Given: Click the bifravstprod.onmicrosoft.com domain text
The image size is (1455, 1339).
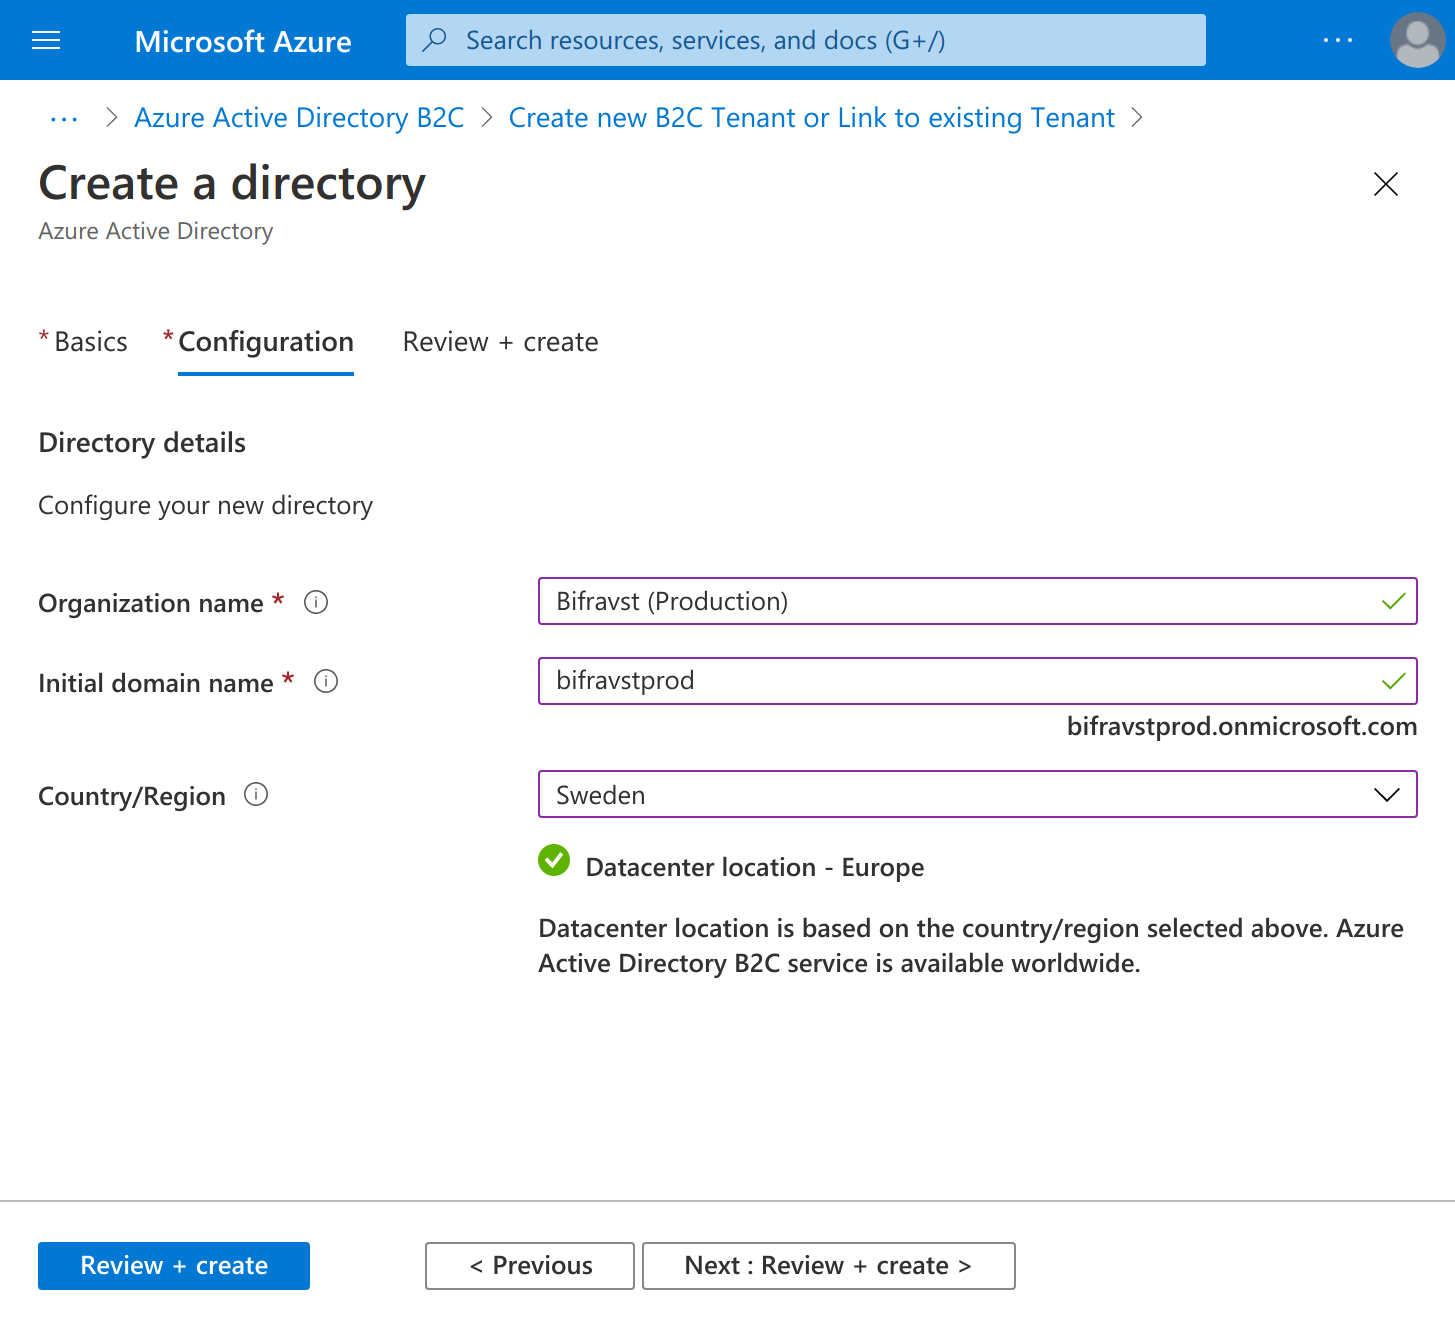Looking at the screenshot, I should pyautogui.click(x=1242, y=726).
